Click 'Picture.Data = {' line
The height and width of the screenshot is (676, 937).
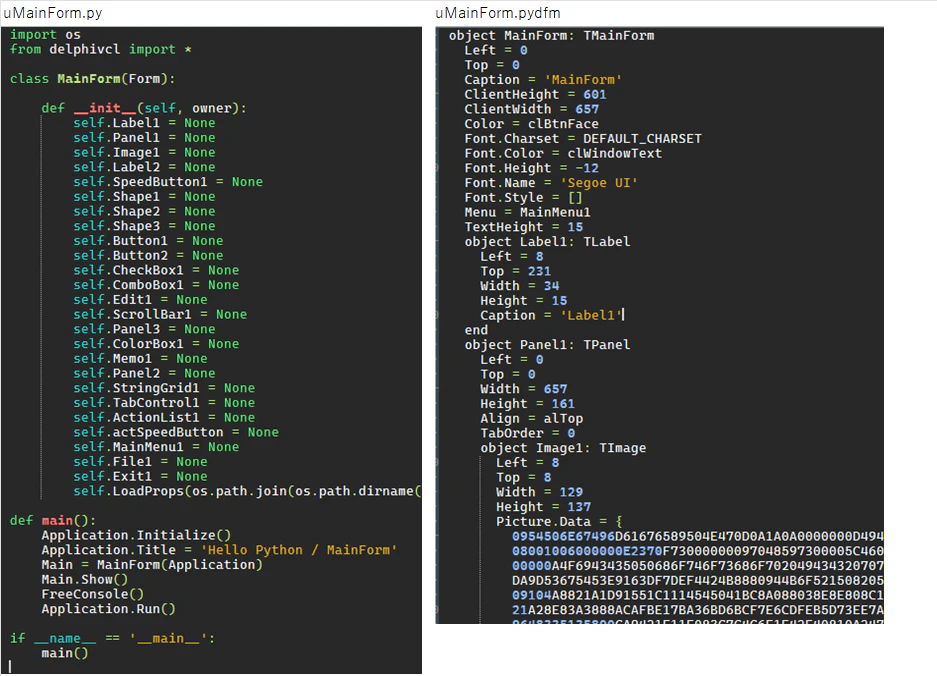coord(559,521)
